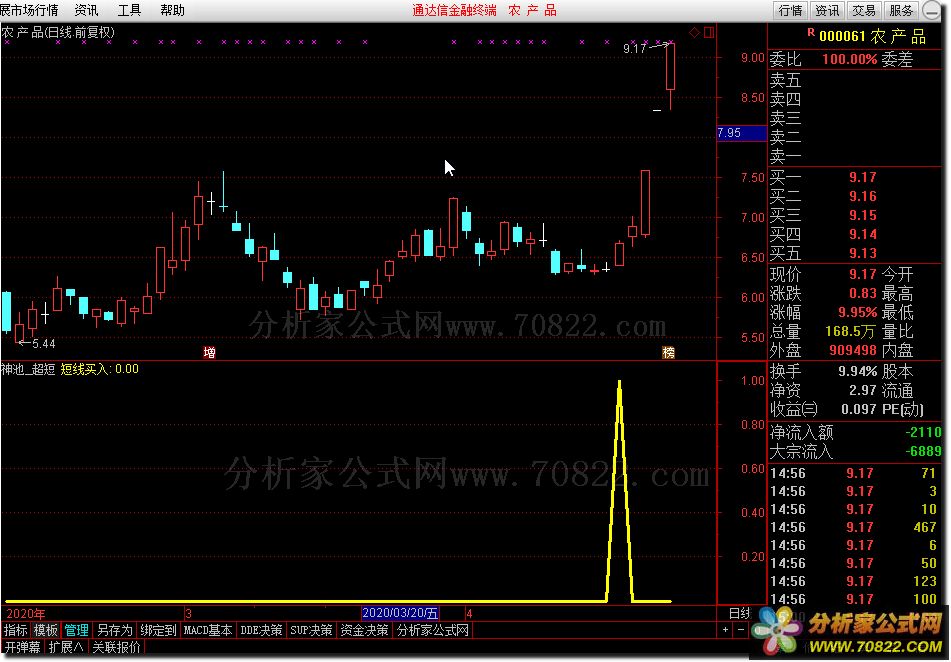
Task: Click the 买四 price 9.14
Action: (x=862, y=234)
